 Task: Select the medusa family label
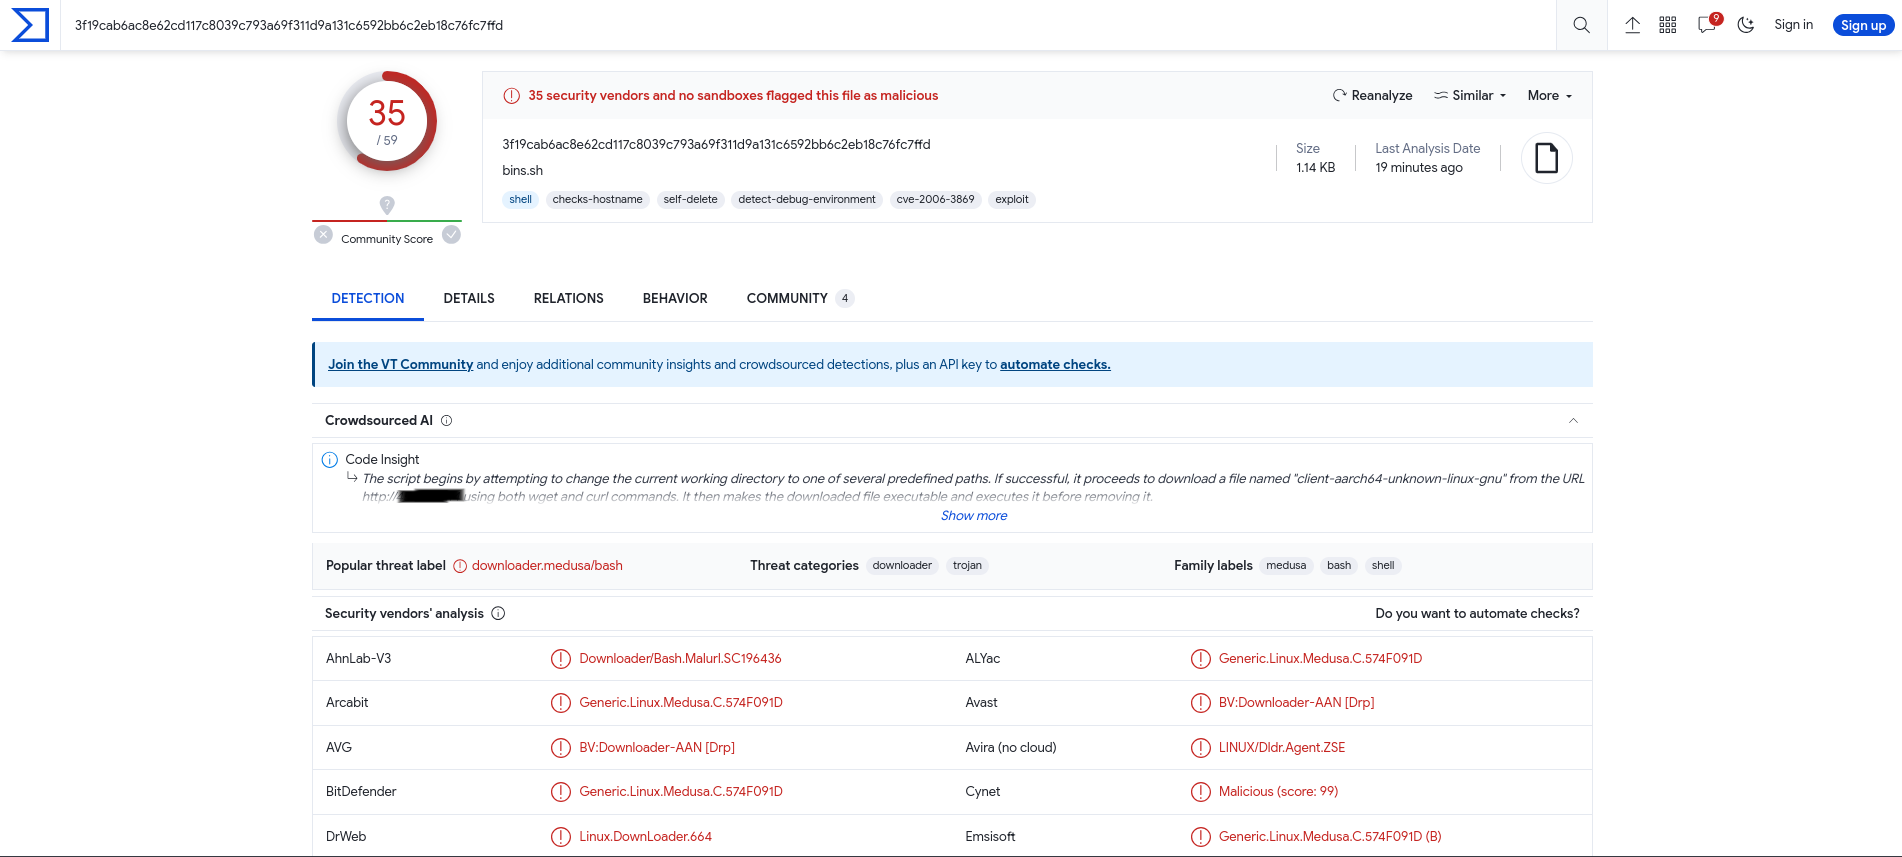tap(1286, 566)
